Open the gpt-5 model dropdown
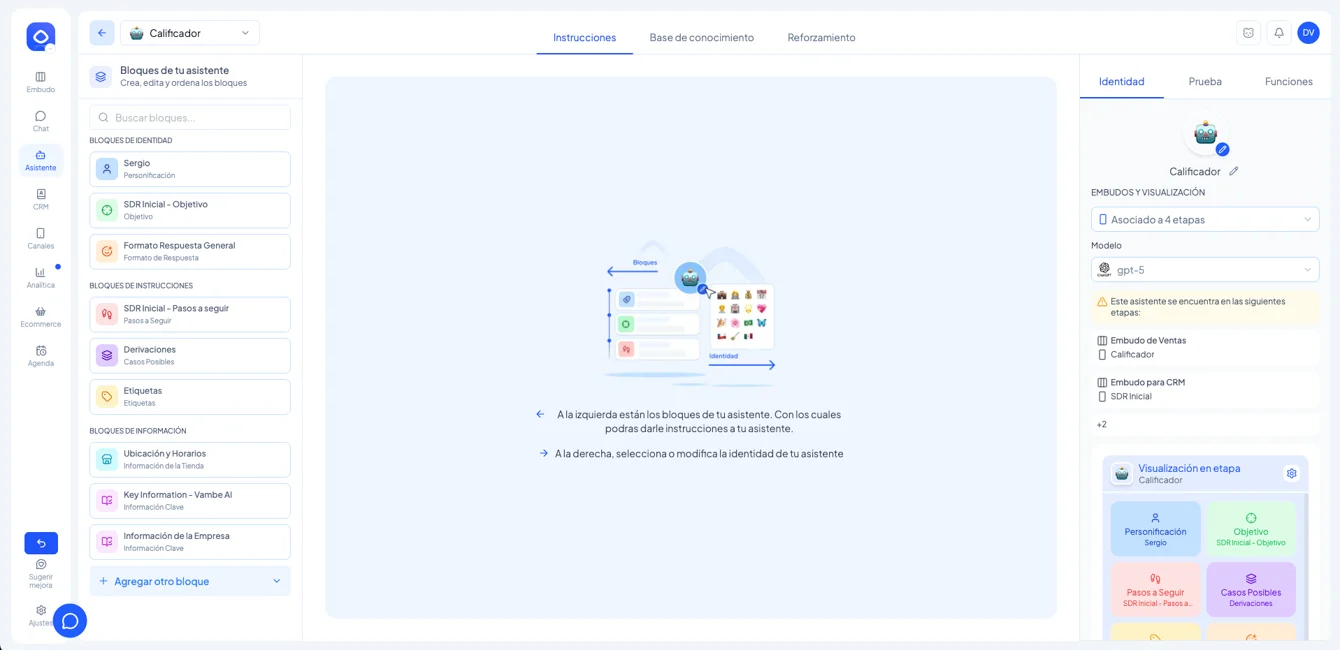The height and width of the screenshot is (650, 1340). [x=1204, y=269]
